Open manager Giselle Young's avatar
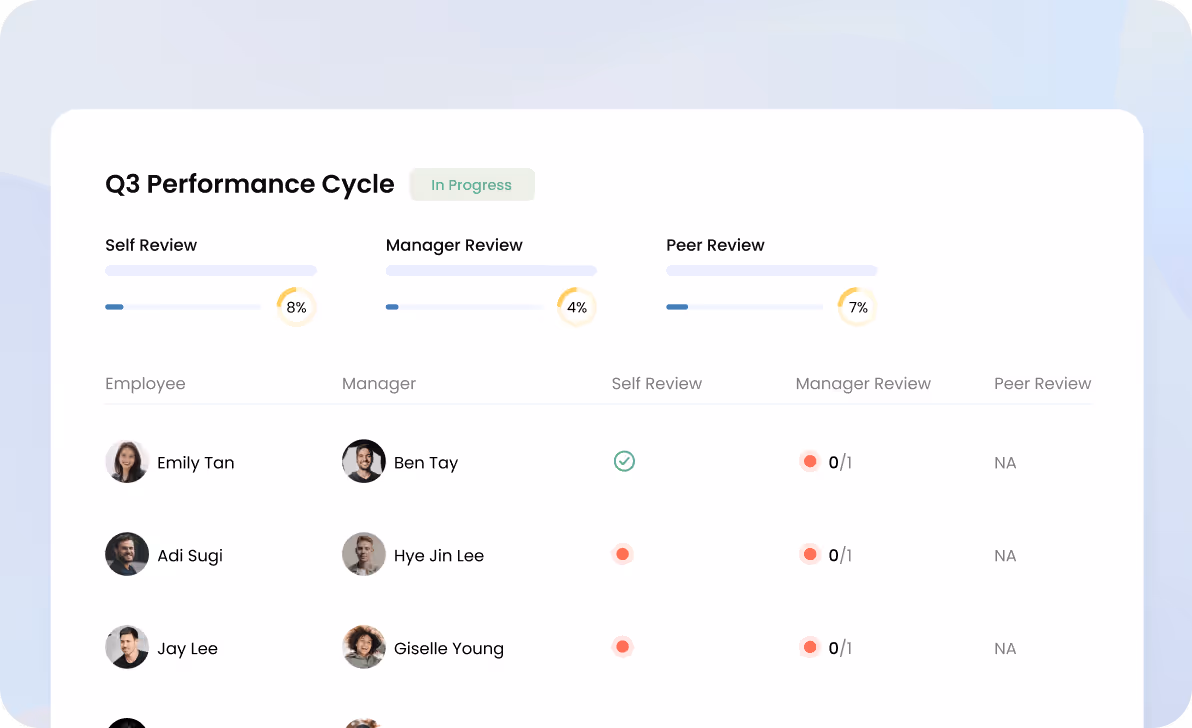This screenshot has width=1192, height=728. click(364, 647)
